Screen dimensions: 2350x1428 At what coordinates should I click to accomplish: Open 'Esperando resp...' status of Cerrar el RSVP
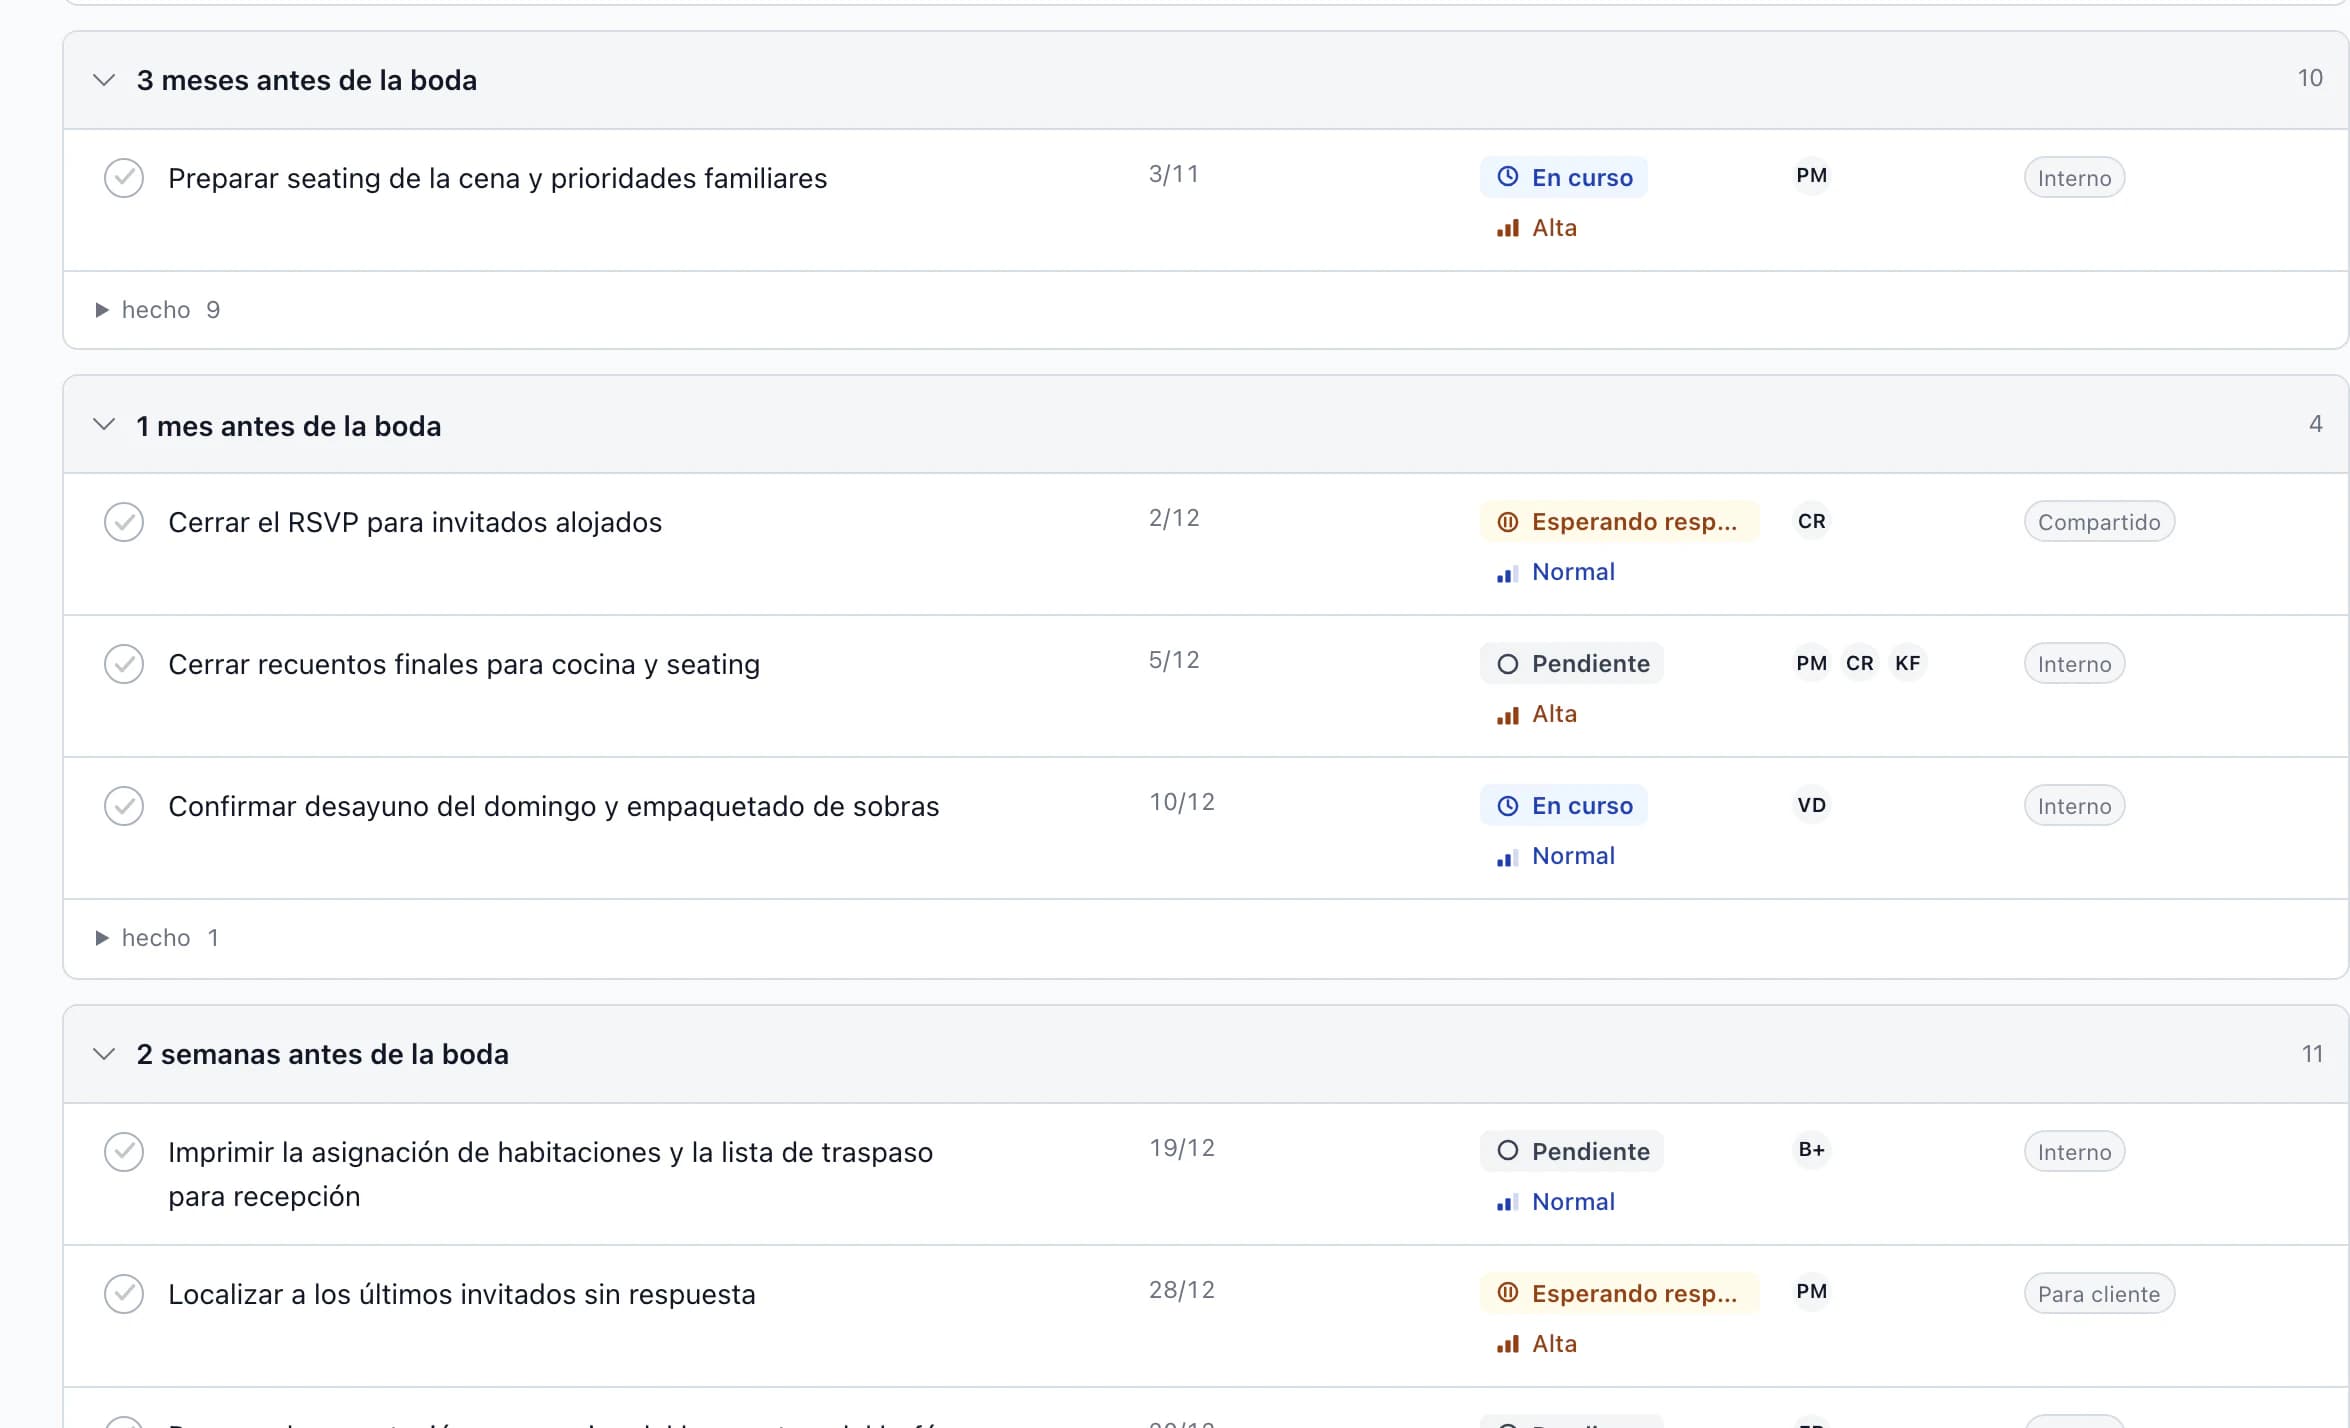point(1619,521)
